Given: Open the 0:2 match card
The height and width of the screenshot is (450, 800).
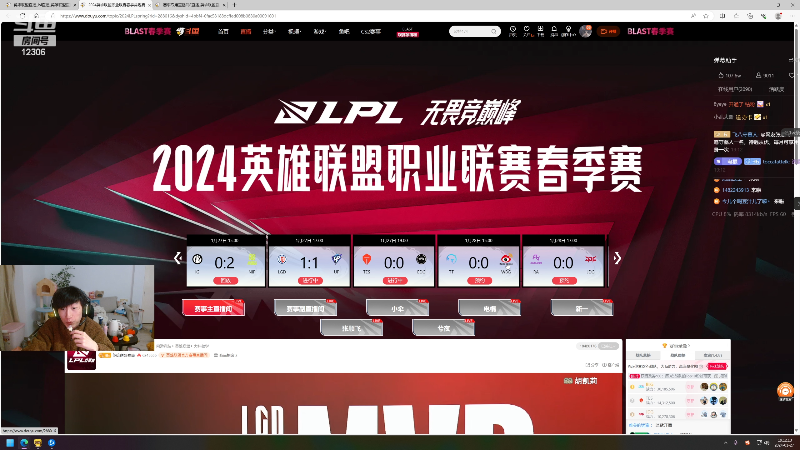Looking at the screenshot, I should [226, 261].
